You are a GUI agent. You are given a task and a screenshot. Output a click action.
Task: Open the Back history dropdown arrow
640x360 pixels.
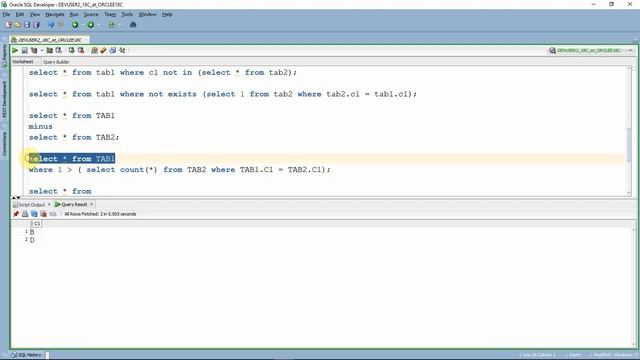pyautogui.click(x=82, y=25)
